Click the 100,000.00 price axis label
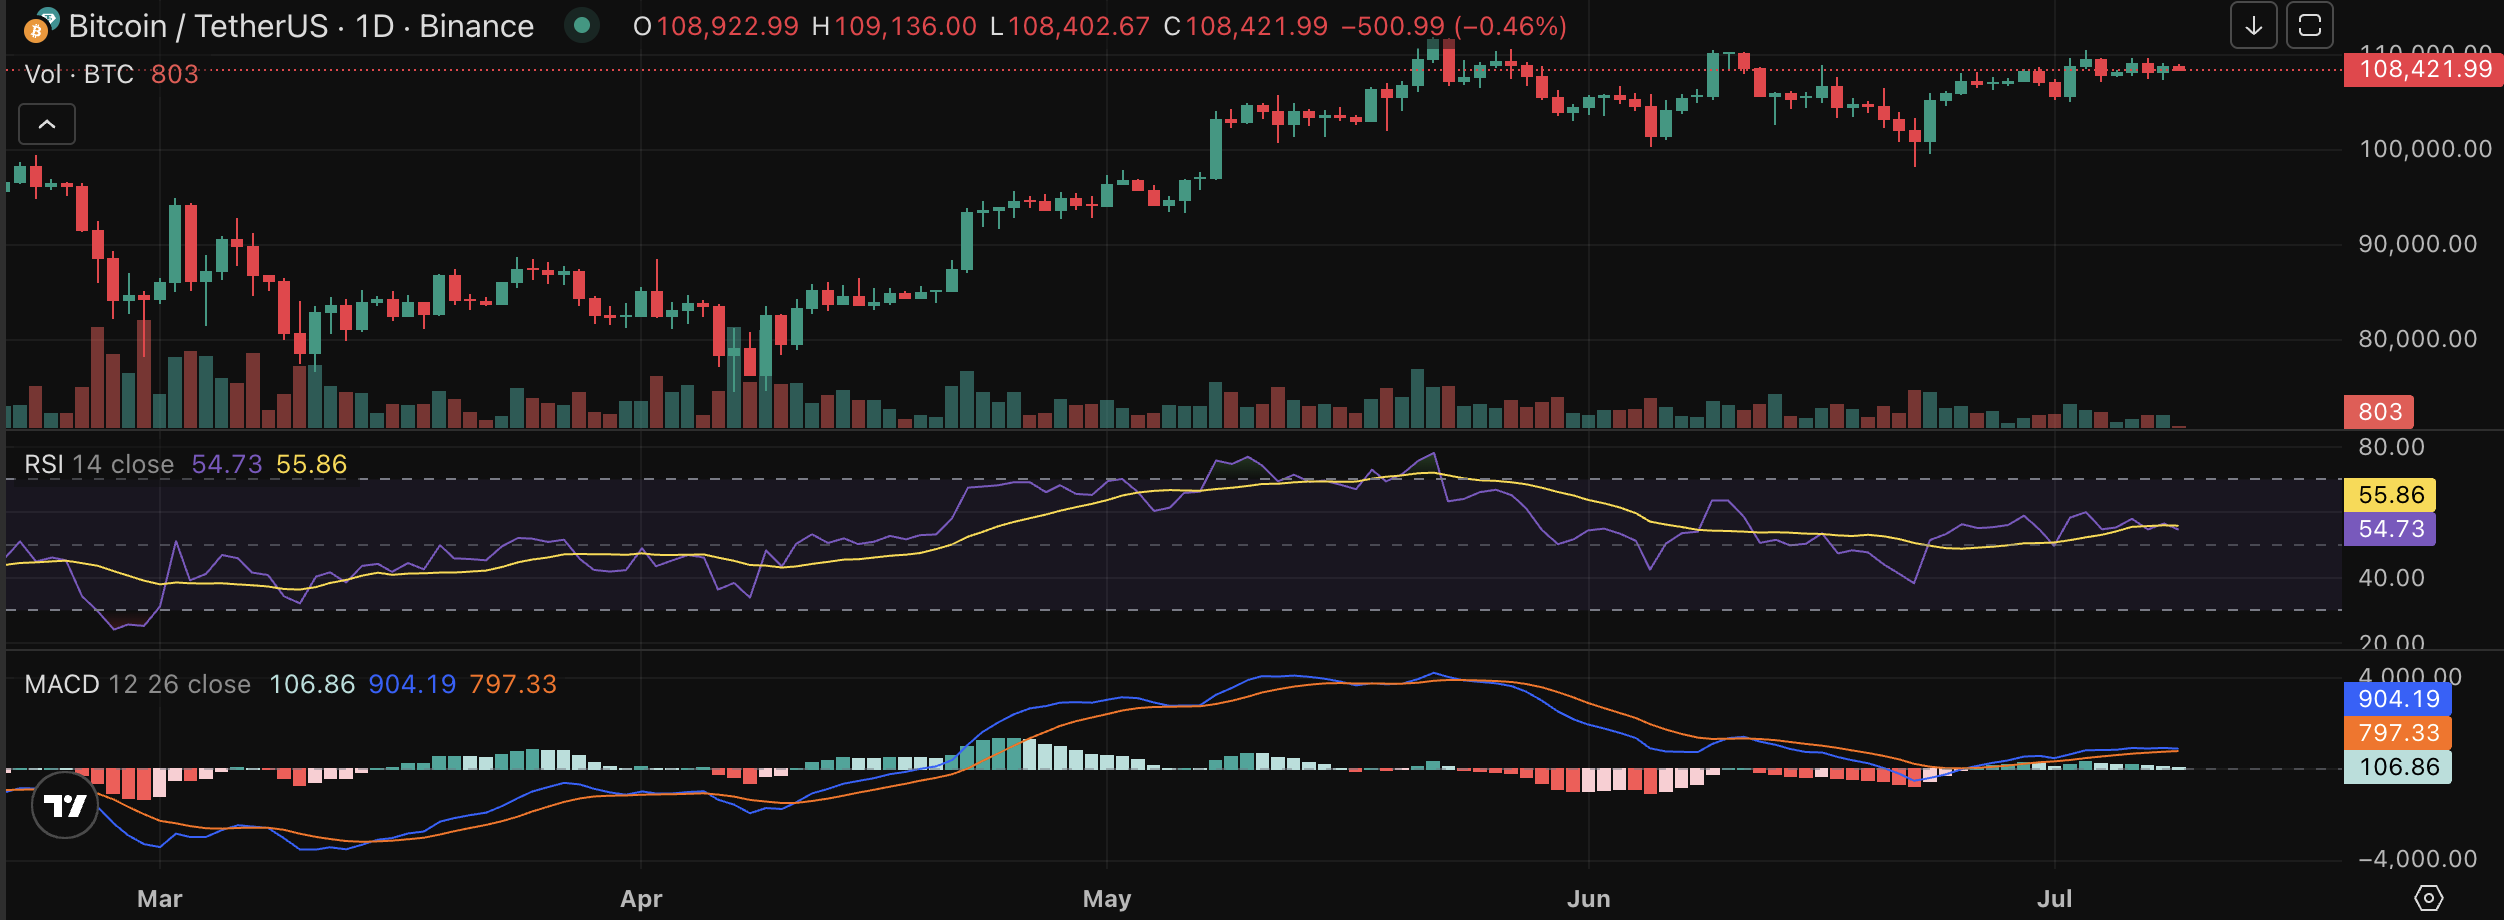 (x=2425, y=149)
